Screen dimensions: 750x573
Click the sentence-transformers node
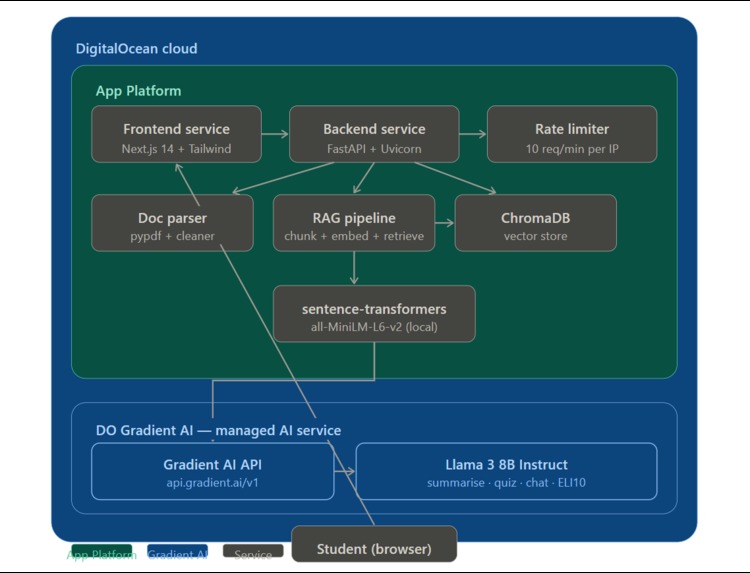(x=374, y=314)
